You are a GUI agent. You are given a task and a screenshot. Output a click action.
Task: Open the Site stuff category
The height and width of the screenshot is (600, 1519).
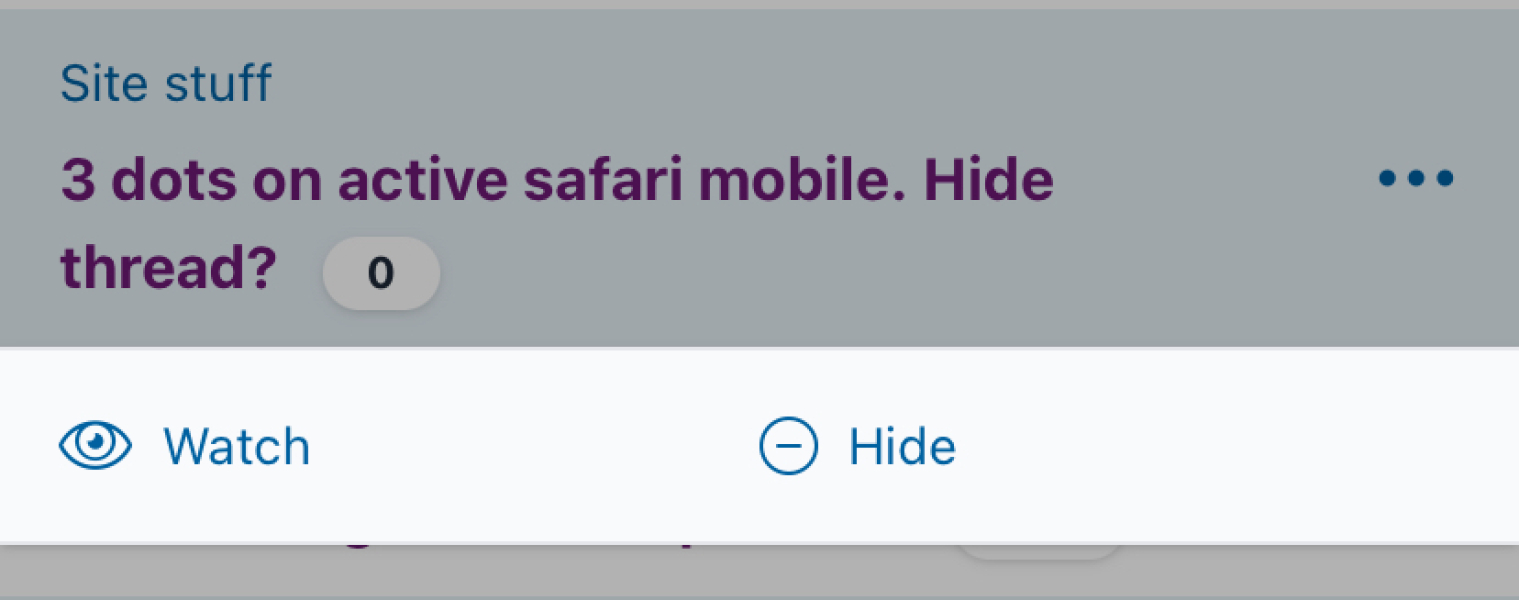[x=166, y=82]
